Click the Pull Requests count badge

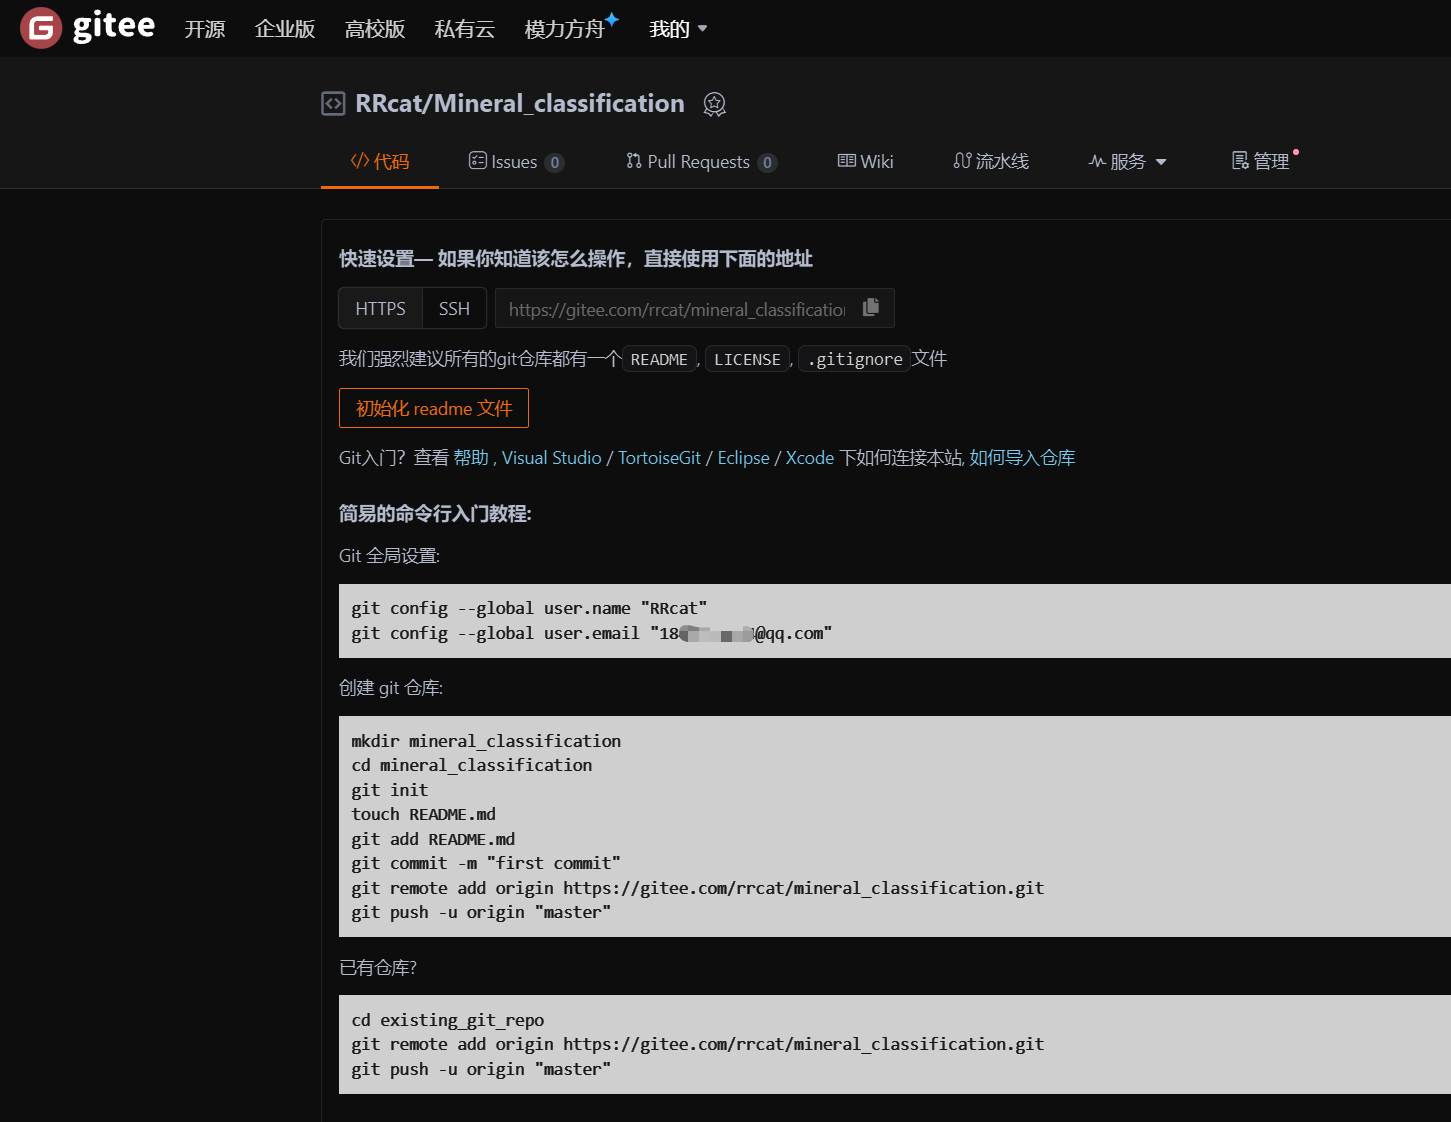(x=767, y=163)
